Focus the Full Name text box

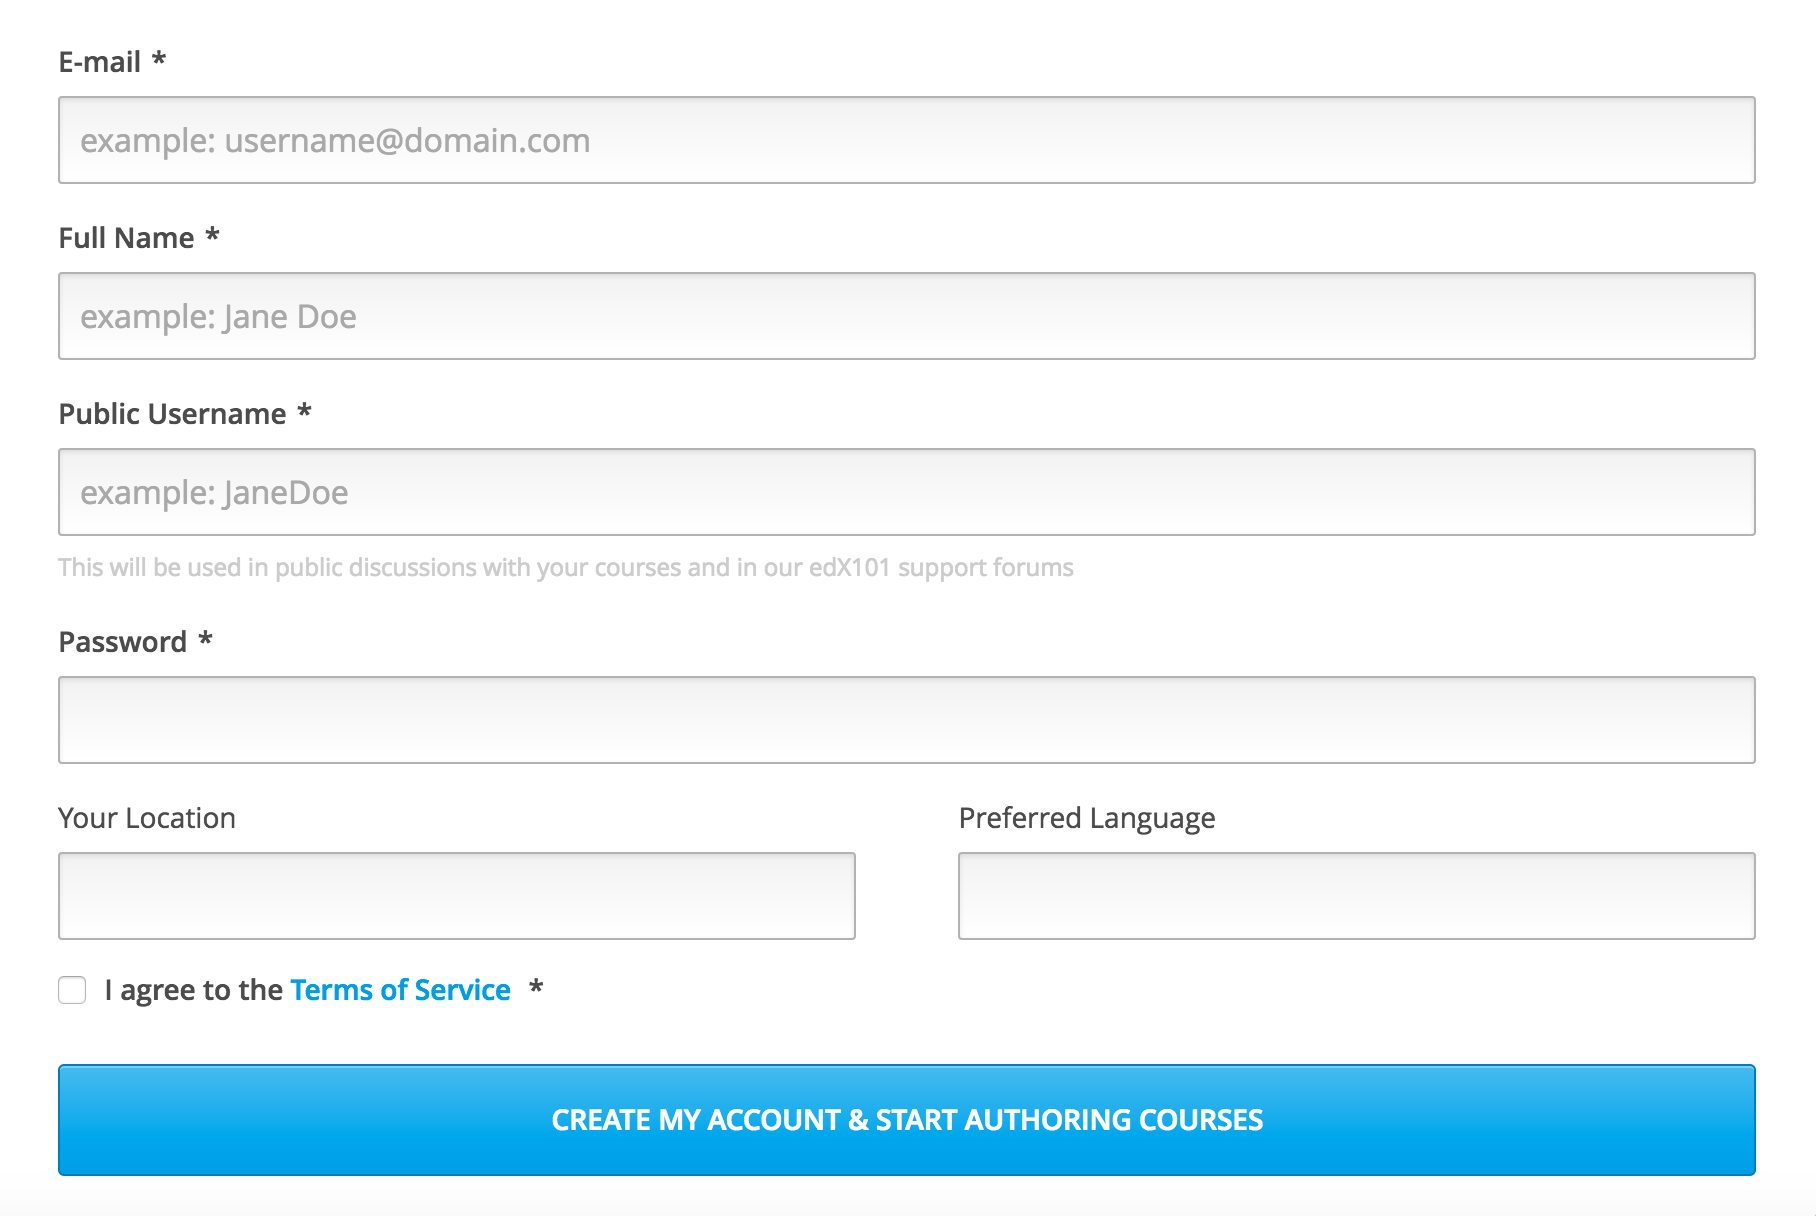(x=907, y=316)
